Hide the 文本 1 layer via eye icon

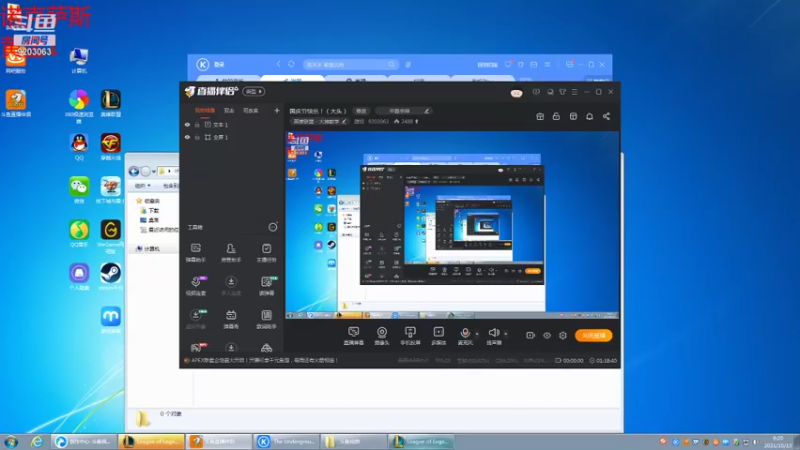(x=187, y=124)
